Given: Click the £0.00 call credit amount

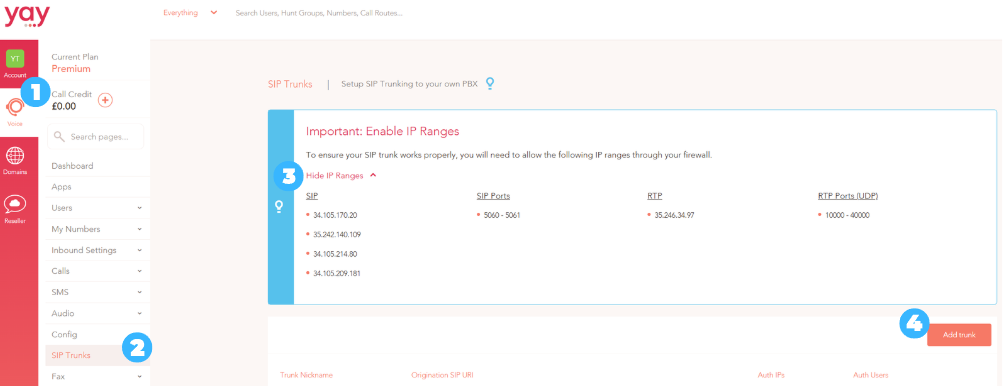Looking at the screenshot, I should click(x=63, y=106).
